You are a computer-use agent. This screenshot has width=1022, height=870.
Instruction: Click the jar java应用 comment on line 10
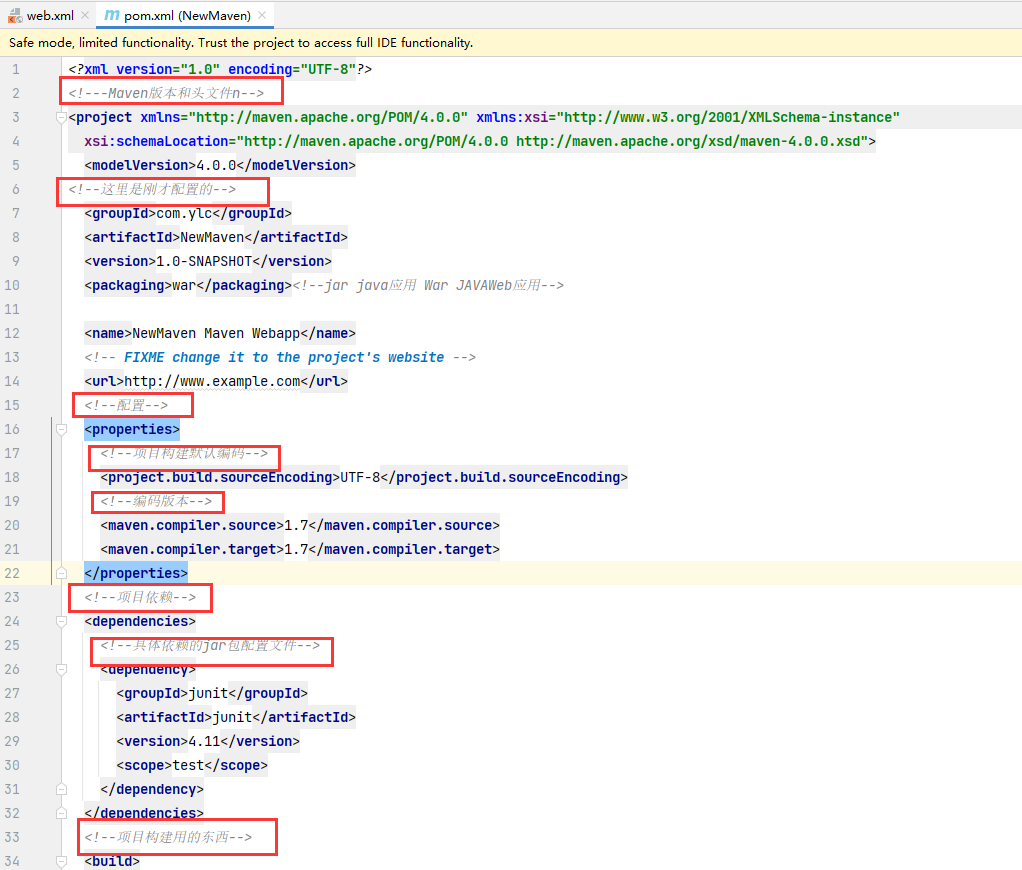(428, 285)
